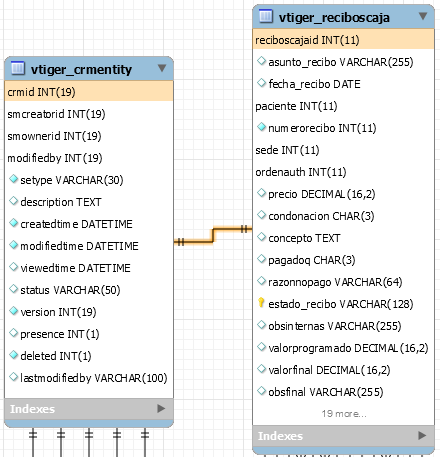Select the crmid INT(19) primary key row
Viewport: 440px width, 457px height.
[x=89, y=92]
